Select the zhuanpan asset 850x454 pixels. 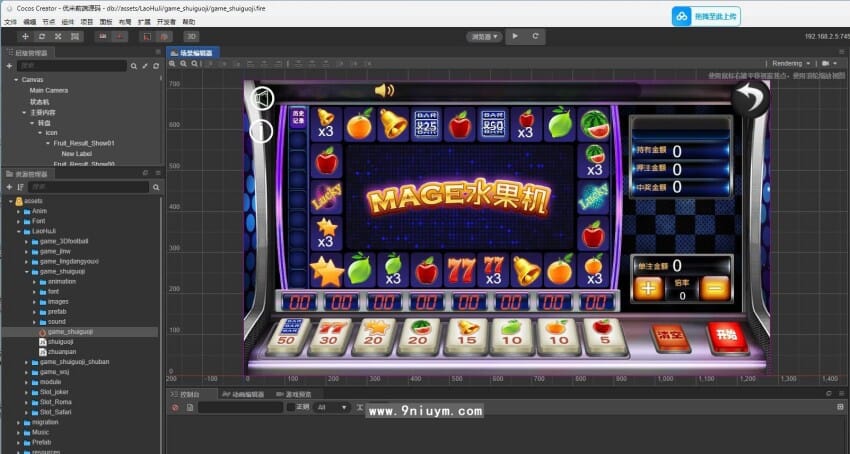[x=62, y=352]
